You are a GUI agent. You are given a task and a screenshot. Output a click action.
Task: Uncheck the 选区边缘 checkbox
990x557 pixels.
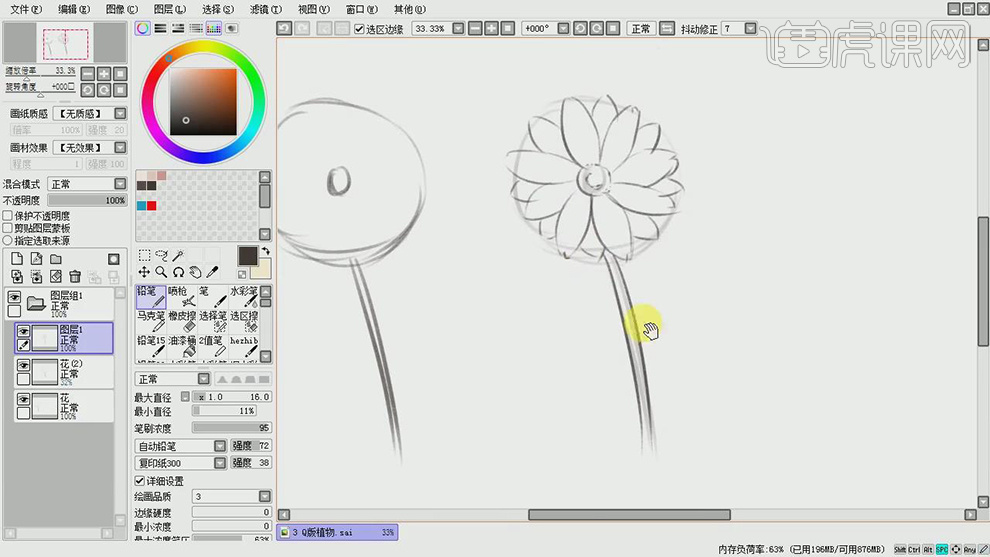[360, 29]
